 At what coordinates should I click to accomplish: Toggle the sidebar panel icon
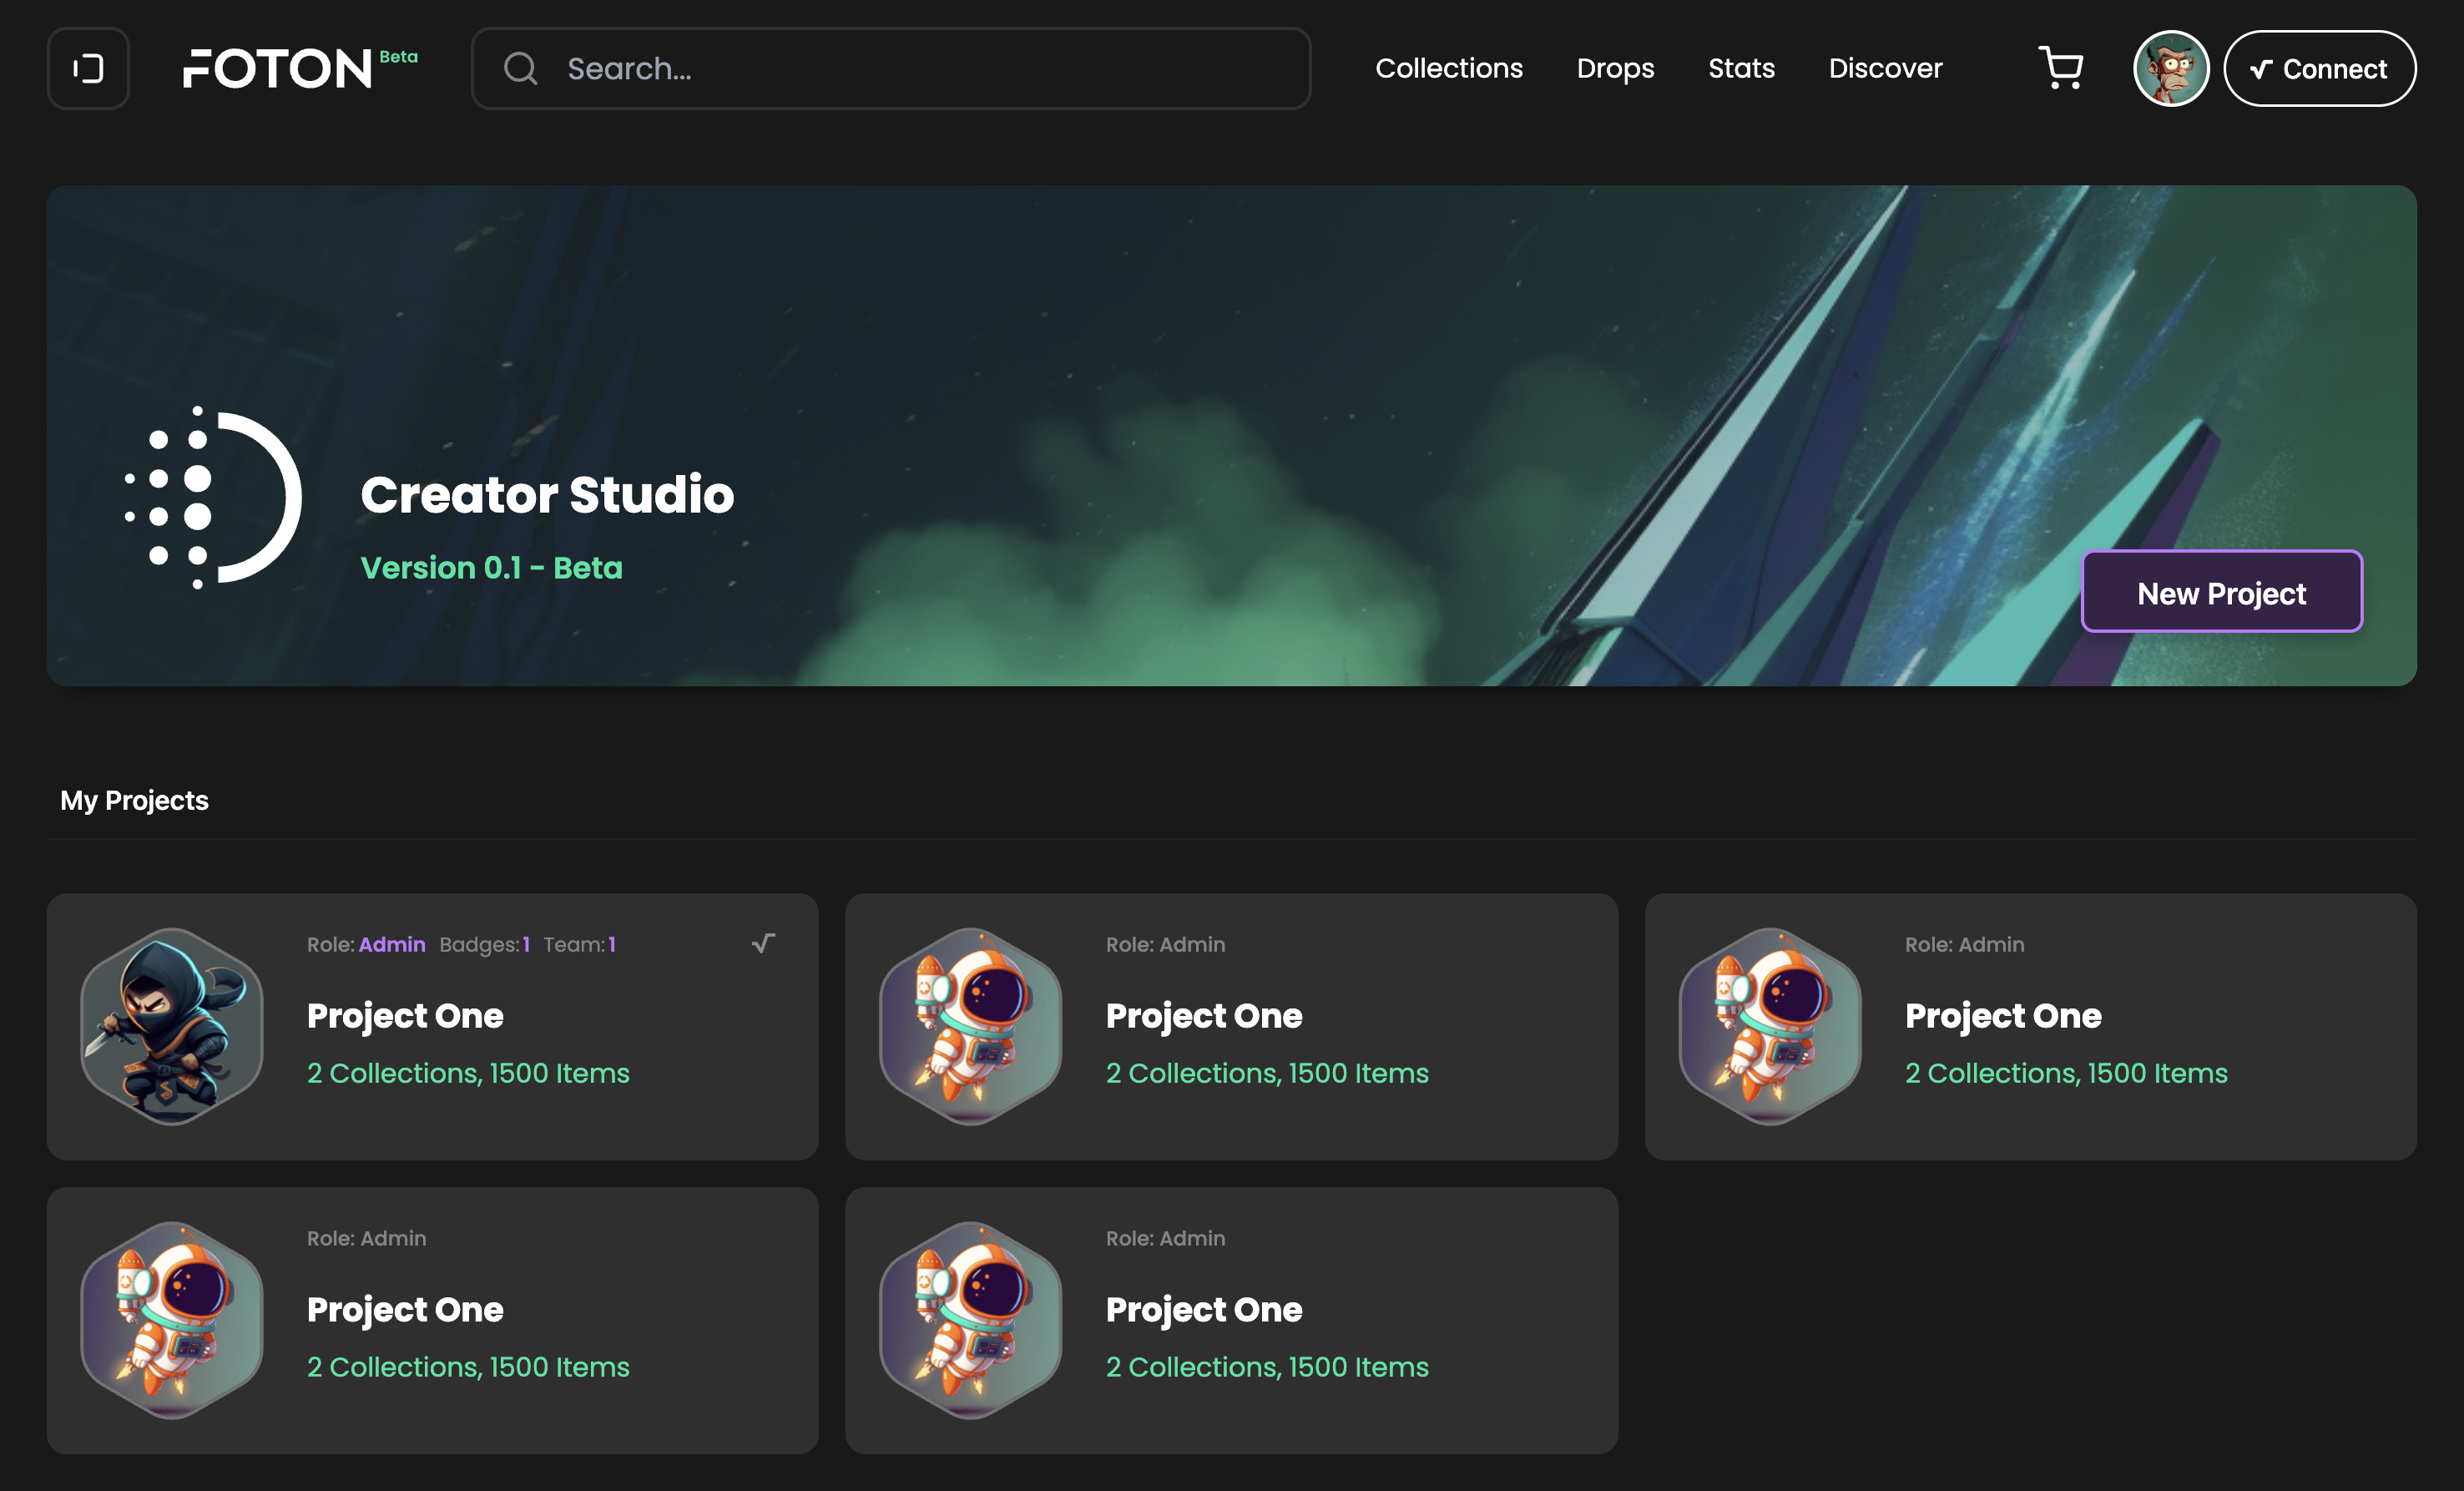click(x=88, y=68)
